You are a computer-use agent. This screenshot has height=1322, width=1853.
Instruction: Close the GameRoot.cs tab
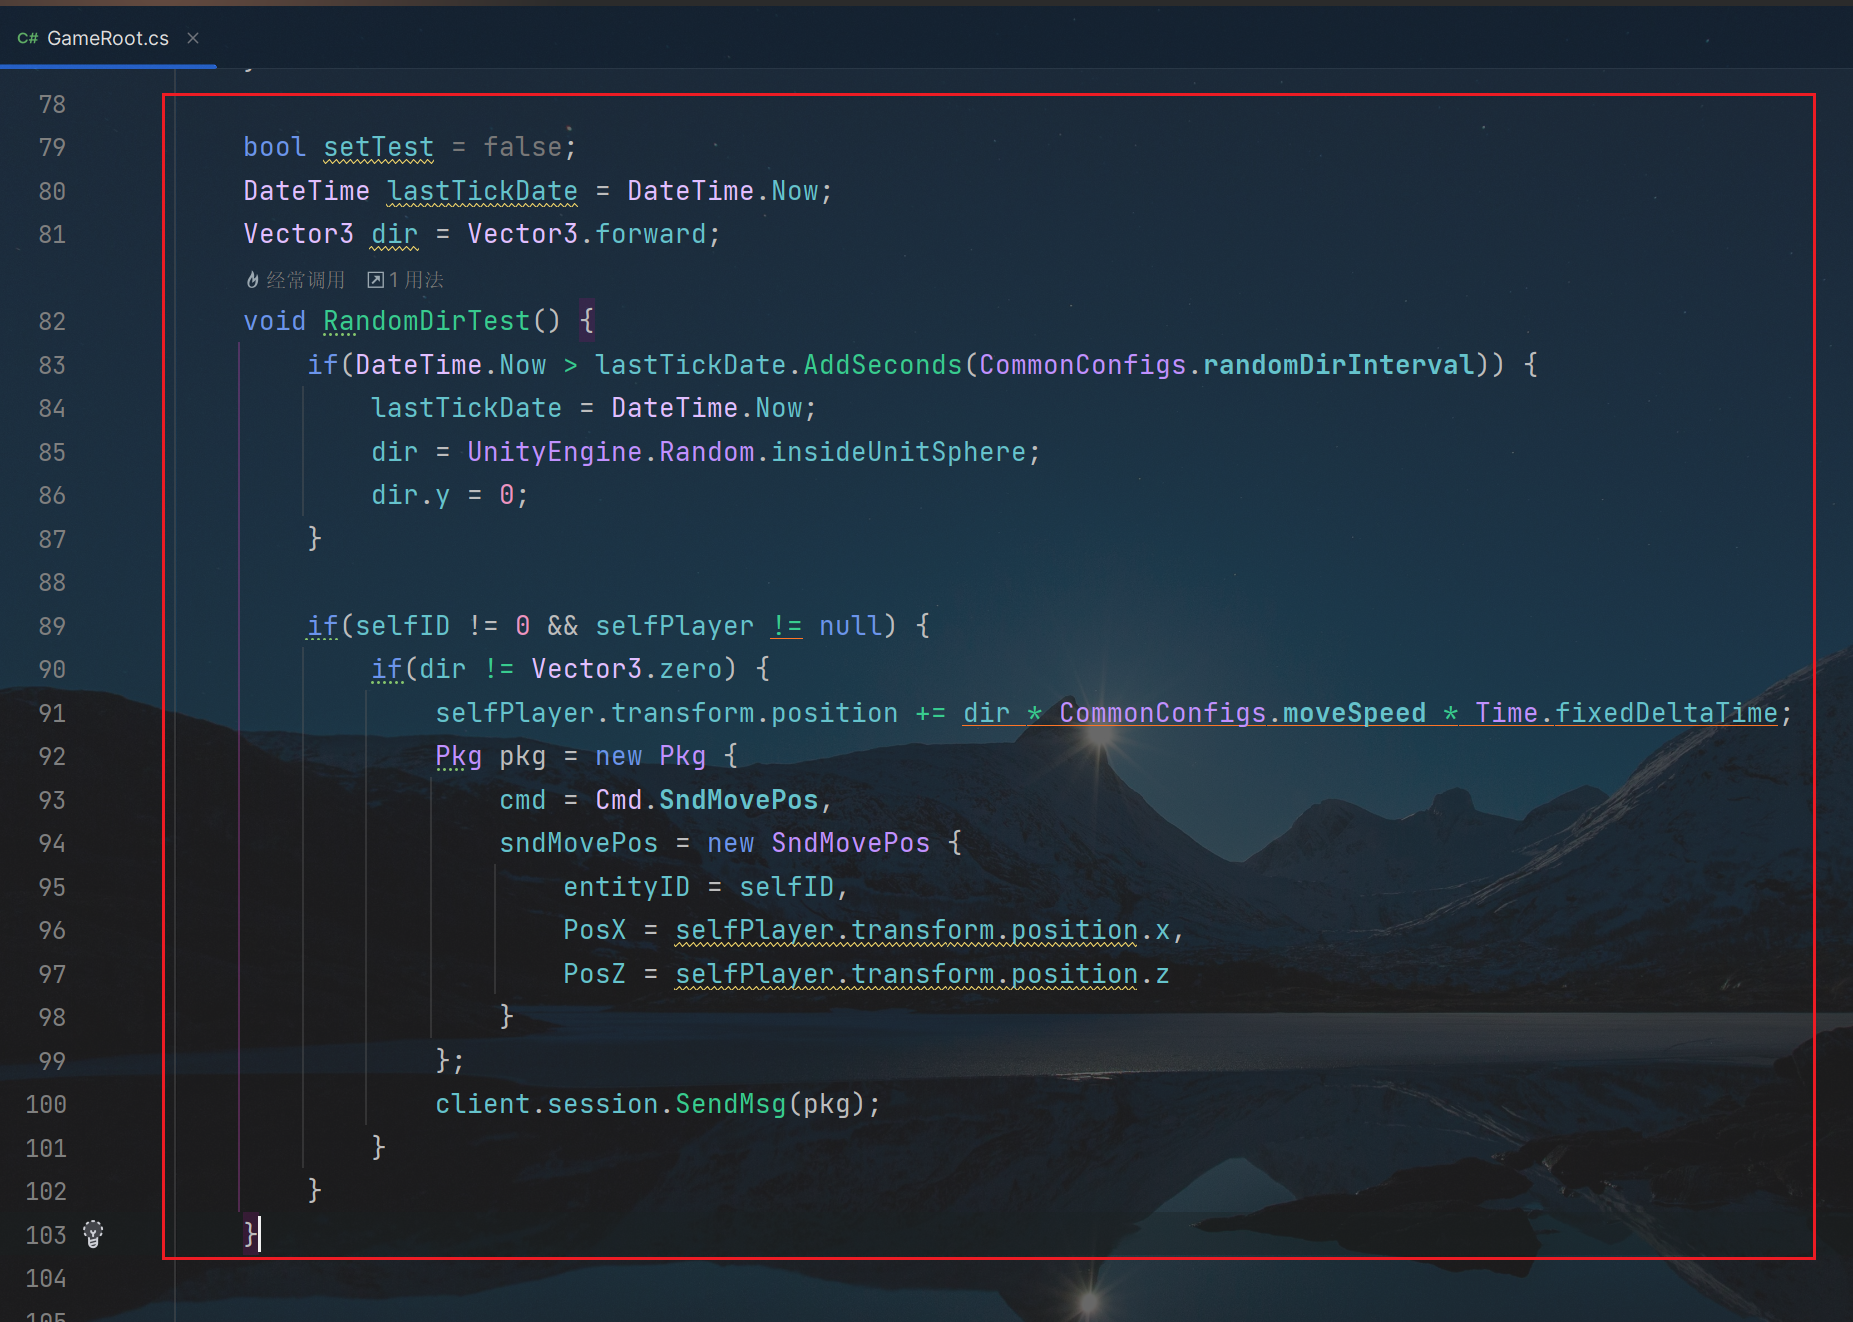pos(193,38)
